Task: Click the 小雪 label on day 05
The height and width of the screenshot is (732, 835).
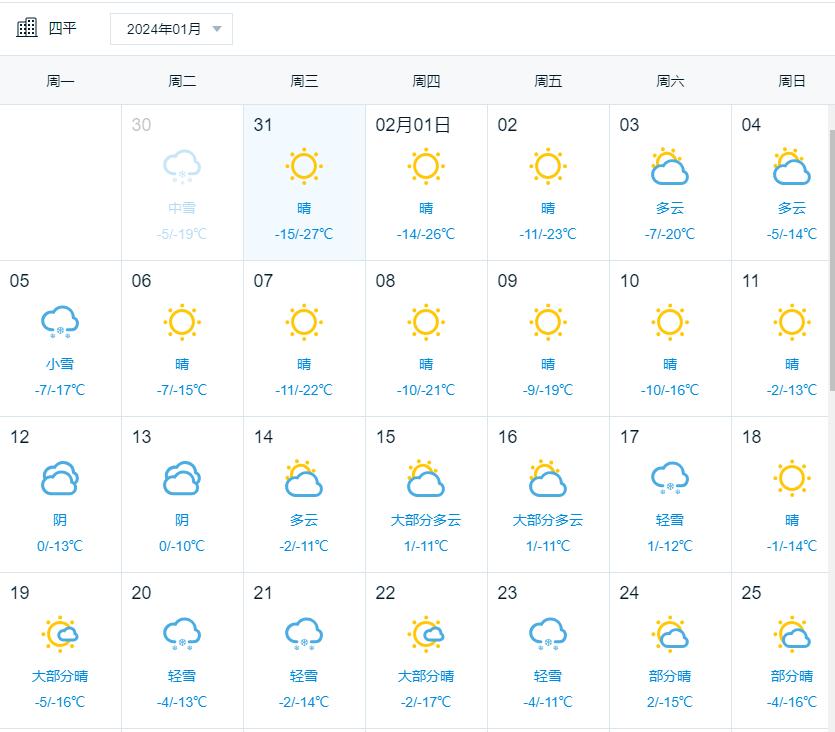Action: (60, 364)
